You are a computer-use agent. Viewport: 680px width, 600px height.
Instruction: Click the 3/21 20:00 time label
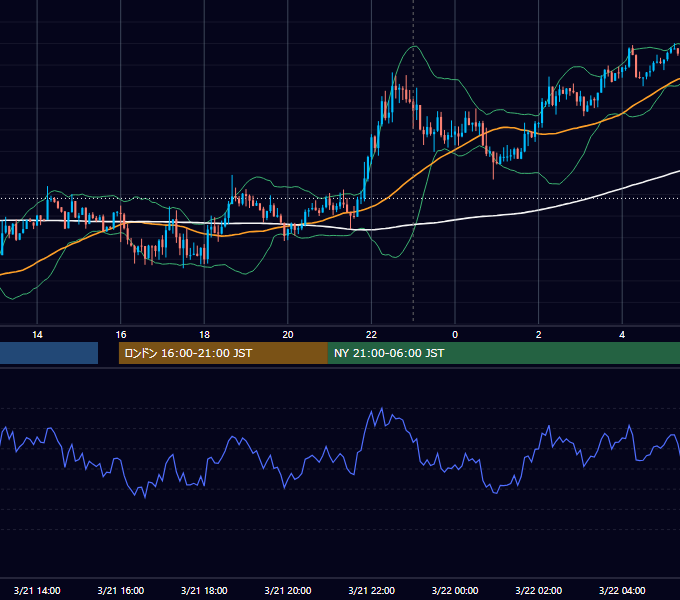click(288, 590)
